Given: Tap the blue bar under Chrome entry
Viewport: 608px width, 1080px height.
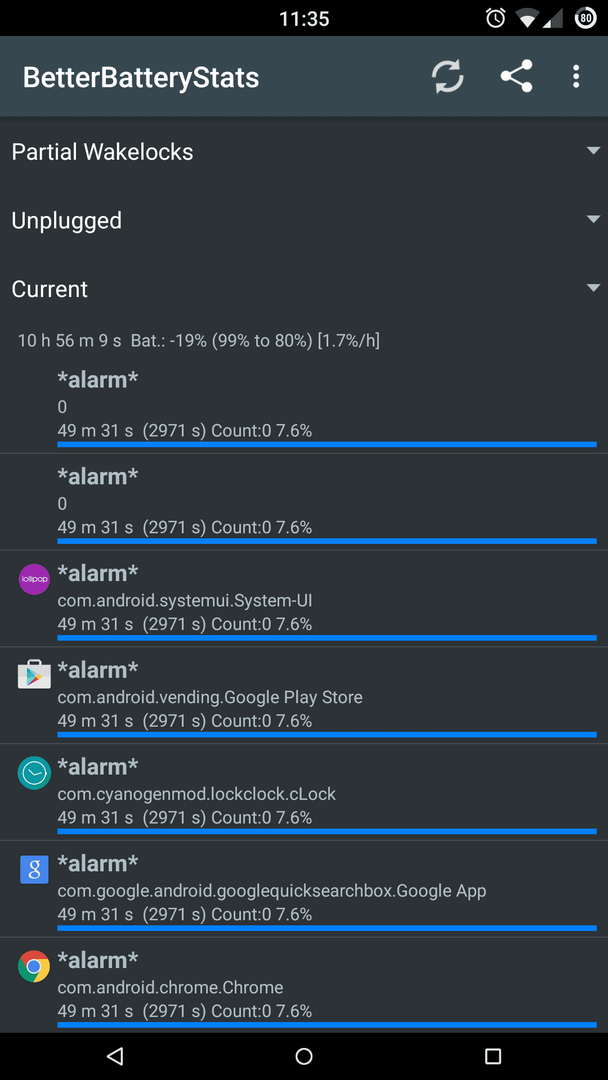Looking at the screenshot, I should tap(326, 1025).
